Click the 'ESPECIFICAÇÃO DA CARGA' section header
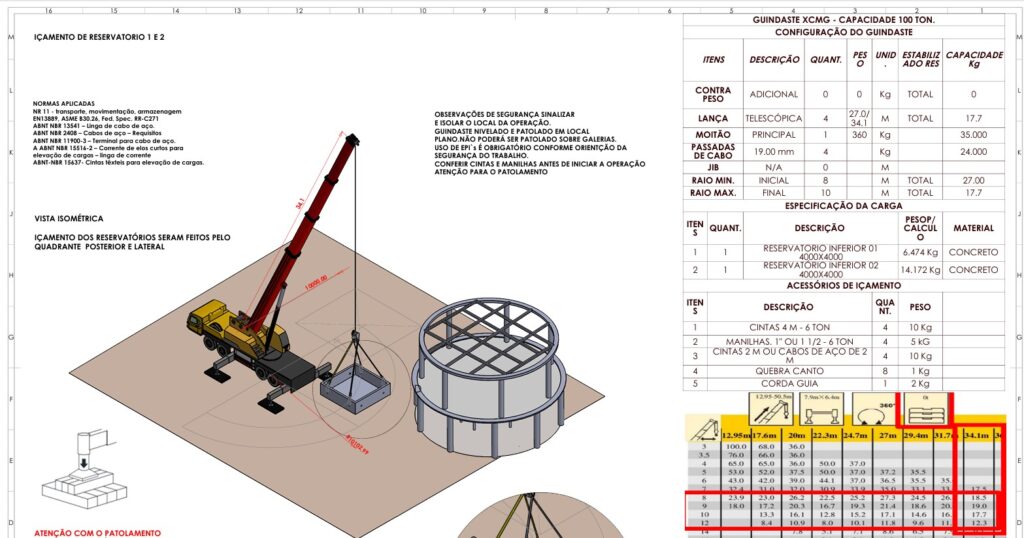 (x=846, y=205)
